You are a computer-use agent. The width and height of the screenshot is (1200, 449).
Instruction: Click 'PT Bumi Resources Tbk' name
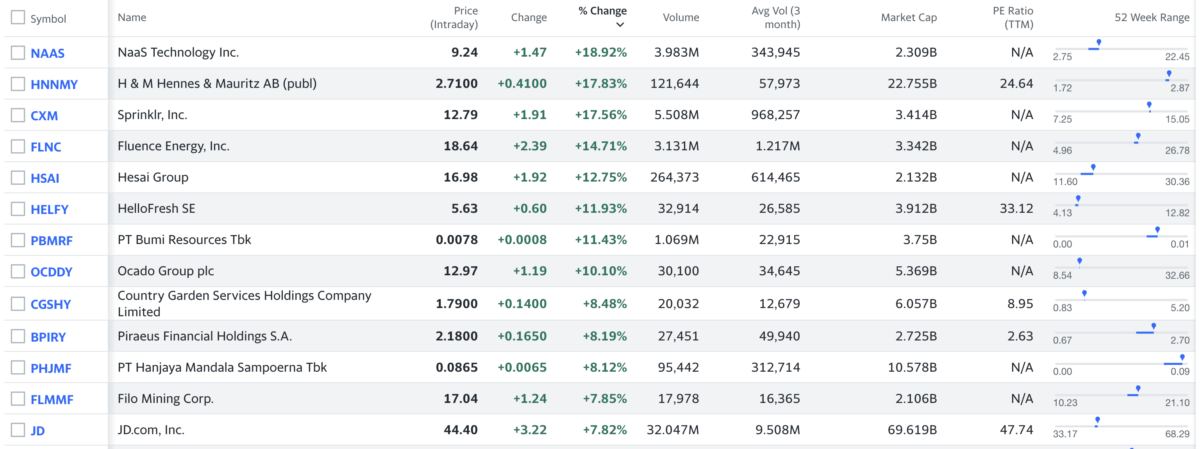(184, 240)
